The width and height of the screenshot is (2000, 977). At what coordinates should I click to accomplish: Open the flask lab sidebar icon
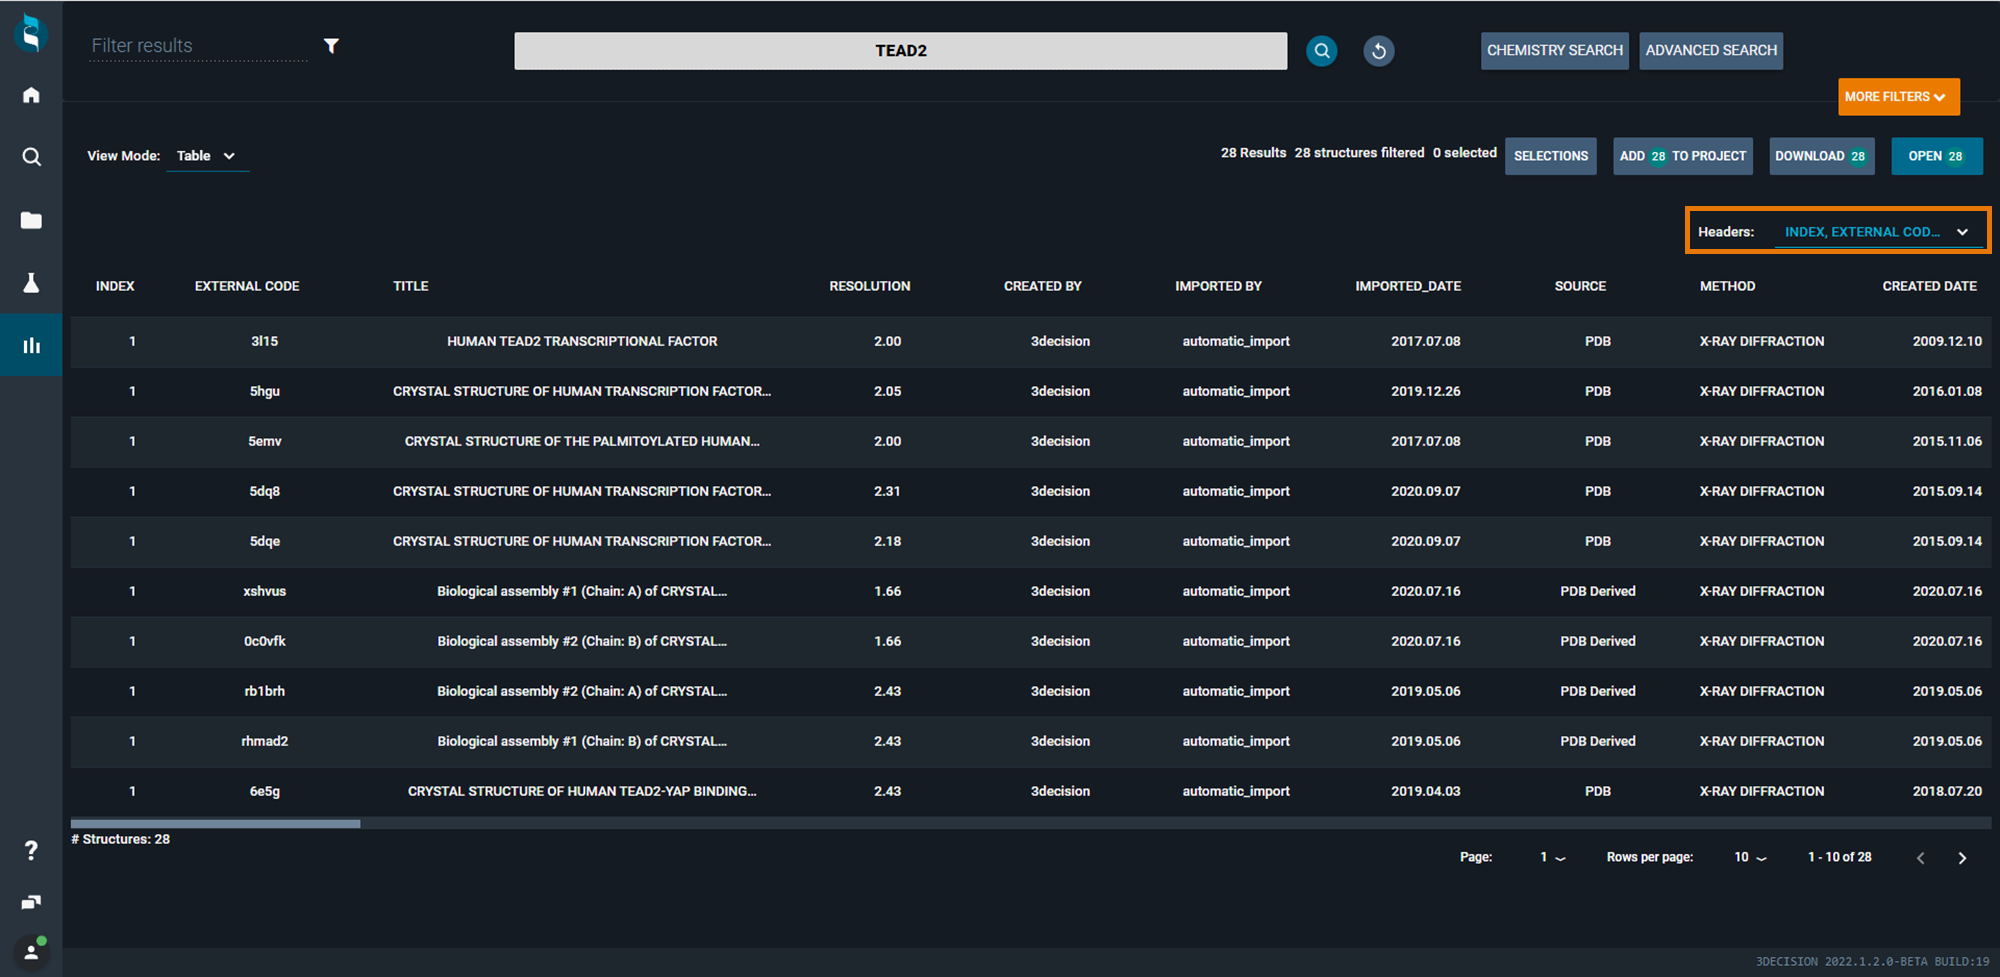click(x=31, y=283)
